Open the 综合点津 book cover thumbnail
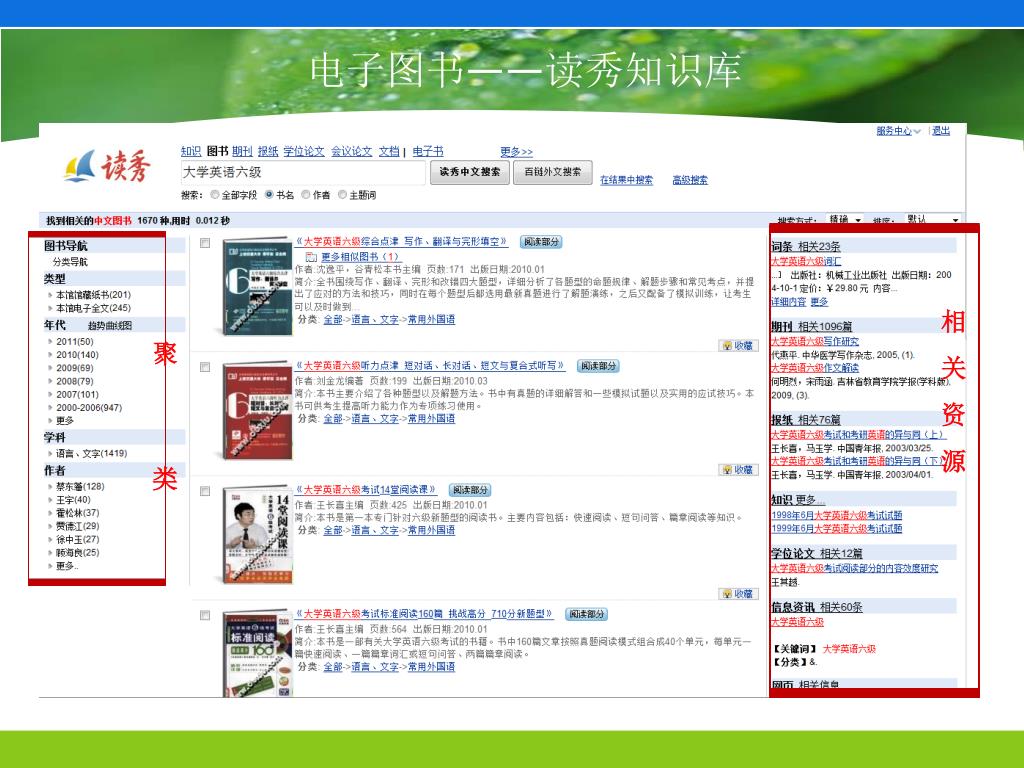The height and width of the screenshot is (768, 1024). tap(257, 286)
